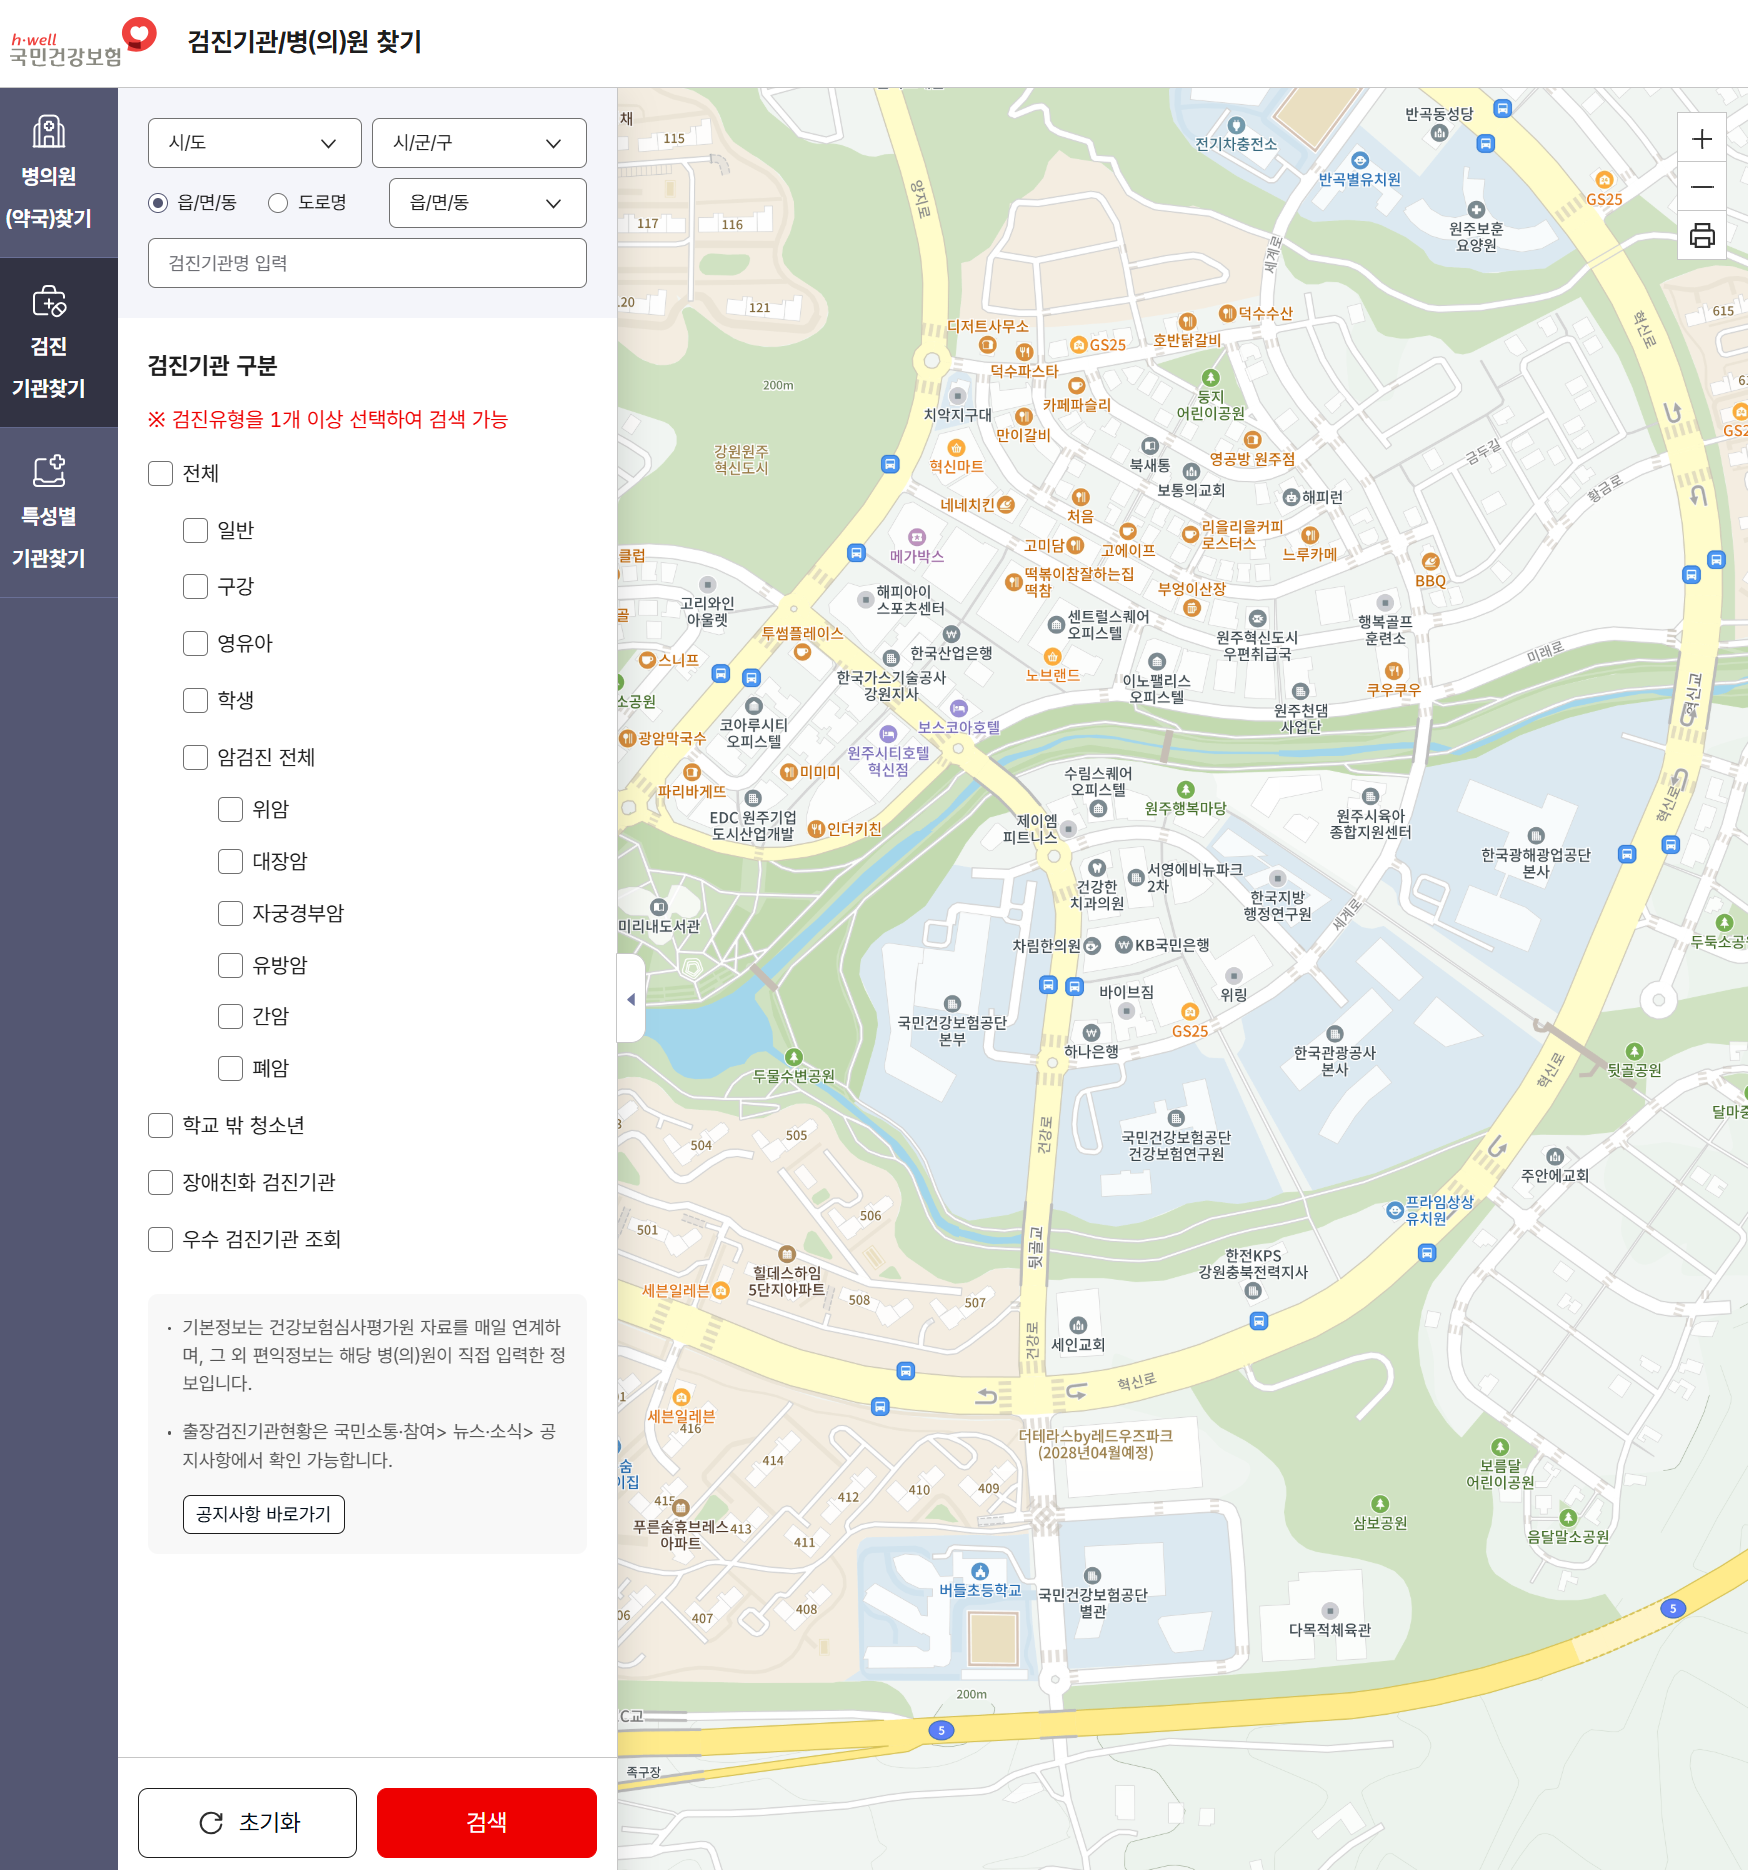
Task: Check the 대장암 checkbox
Action: coord(230,861)
